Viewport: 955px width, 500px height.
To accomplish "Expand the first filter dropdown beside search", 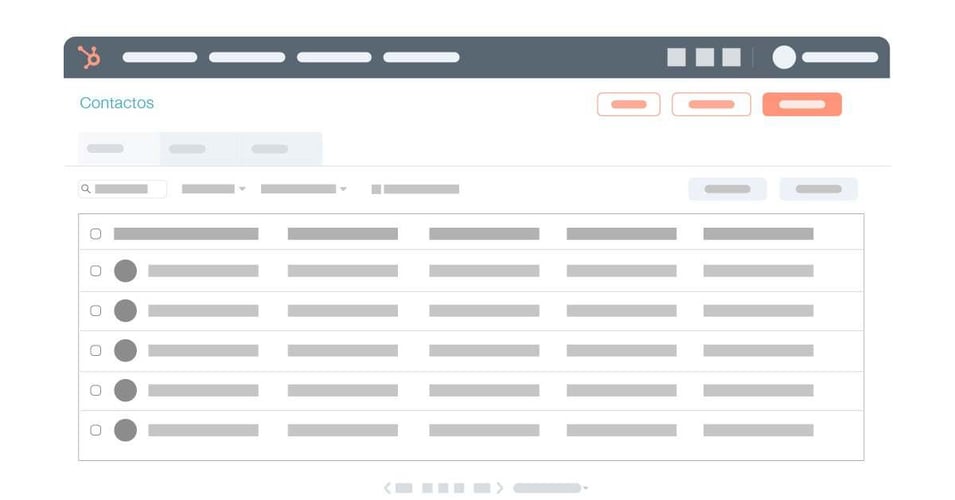I will (x=213, y=189).
